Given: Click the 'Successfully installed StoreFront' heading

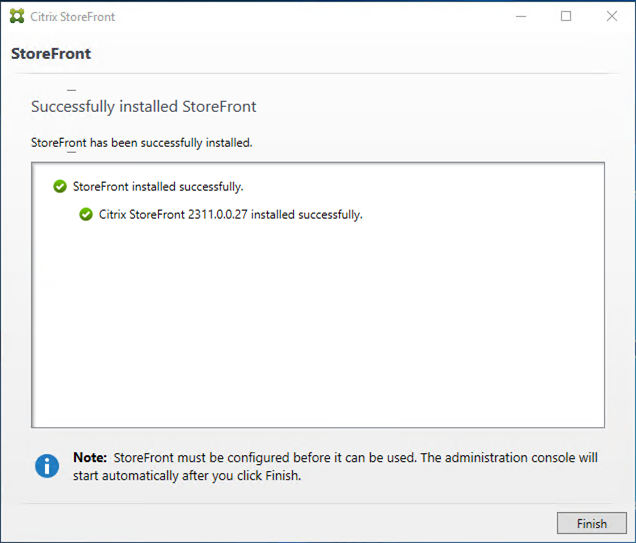Looking at the screenshot, I should tap(144, 107).
